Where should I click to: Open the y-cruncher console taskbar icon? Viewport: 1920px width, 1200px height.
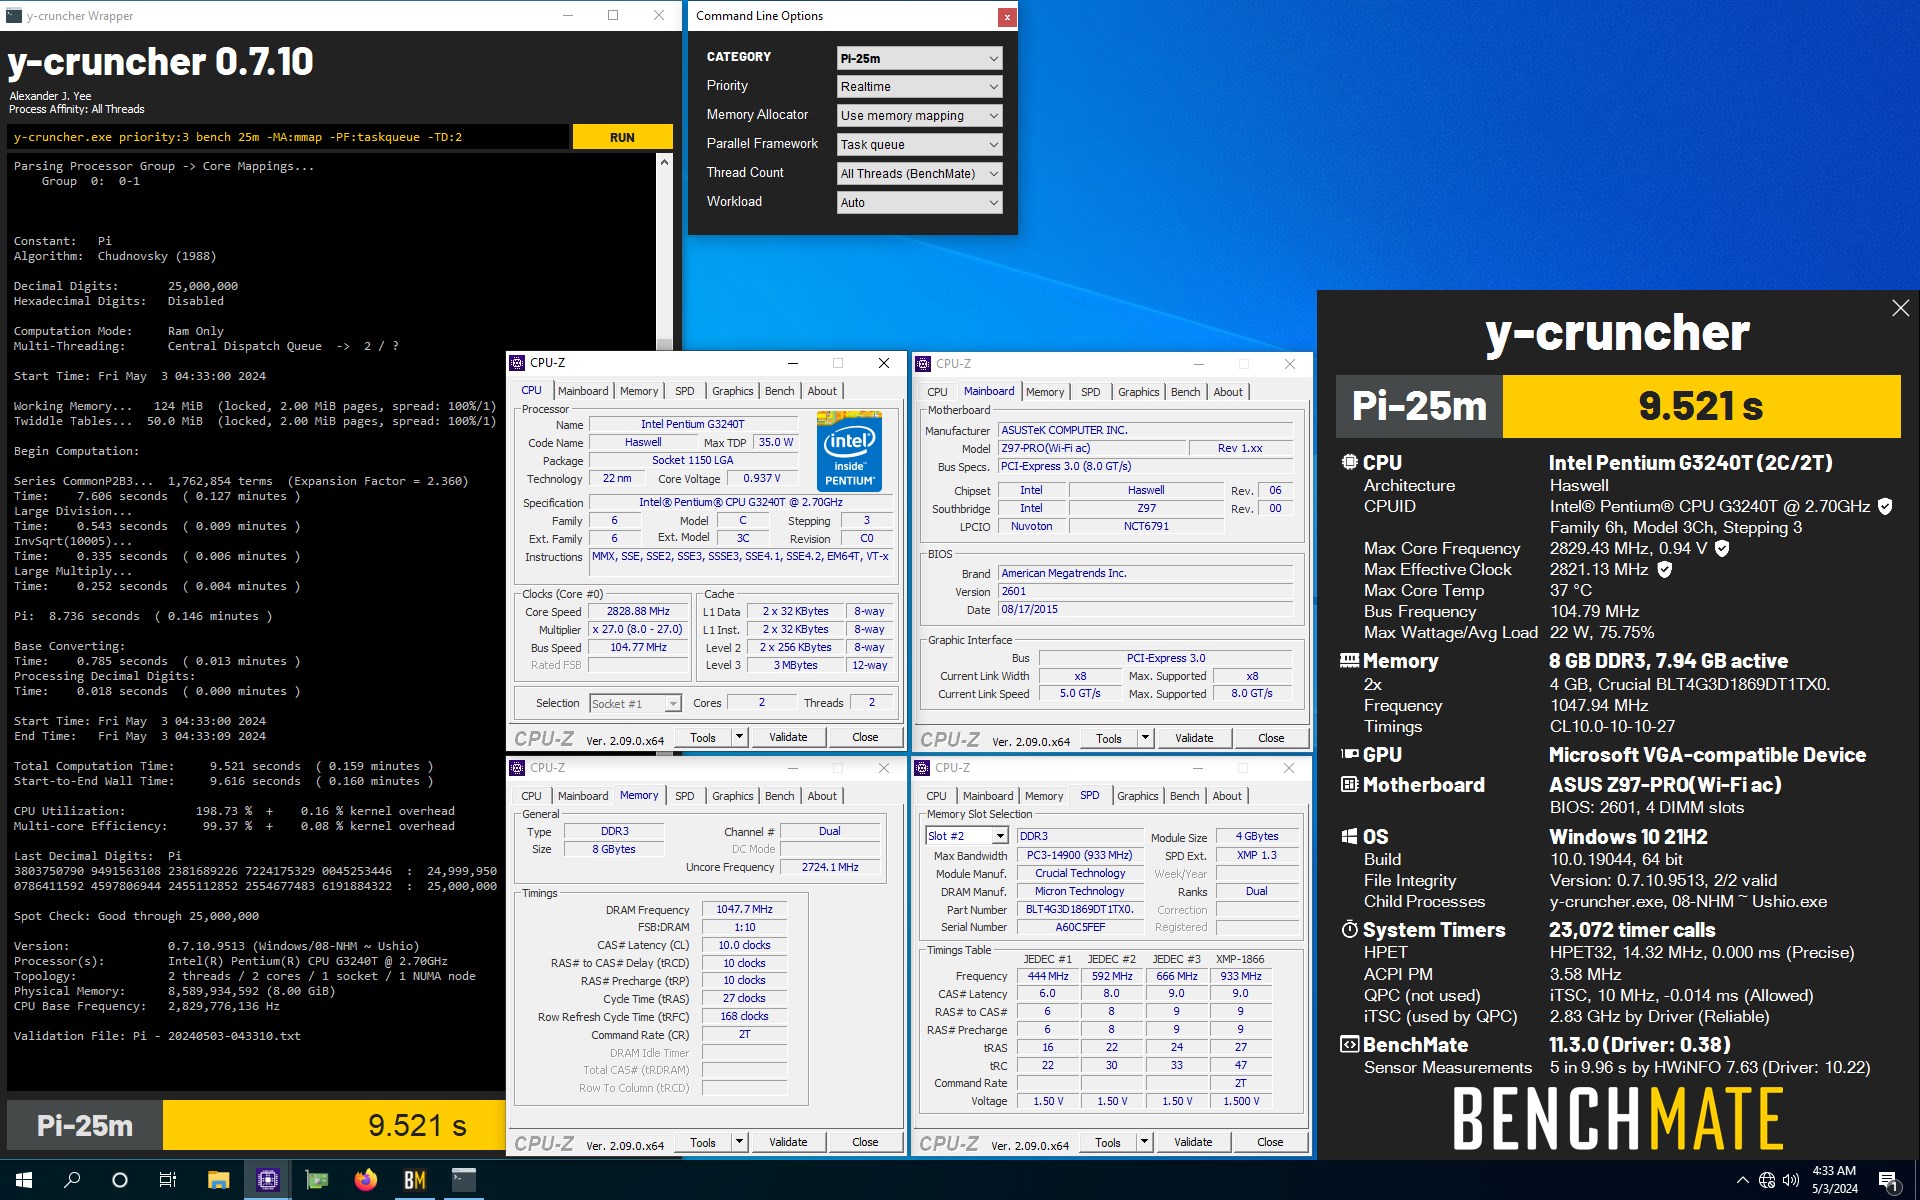(463, 1180)
